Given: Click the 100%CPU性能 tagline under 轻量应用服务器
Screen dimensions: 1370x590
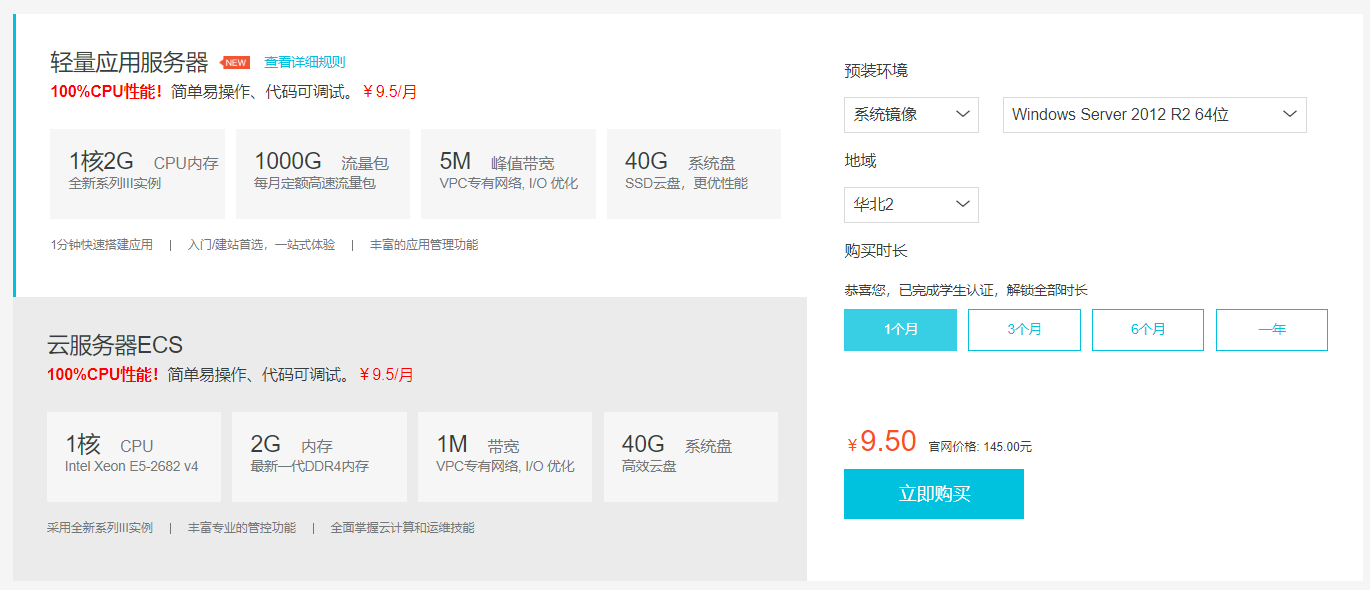Looking at the screenshot, I should pos(105,92).
